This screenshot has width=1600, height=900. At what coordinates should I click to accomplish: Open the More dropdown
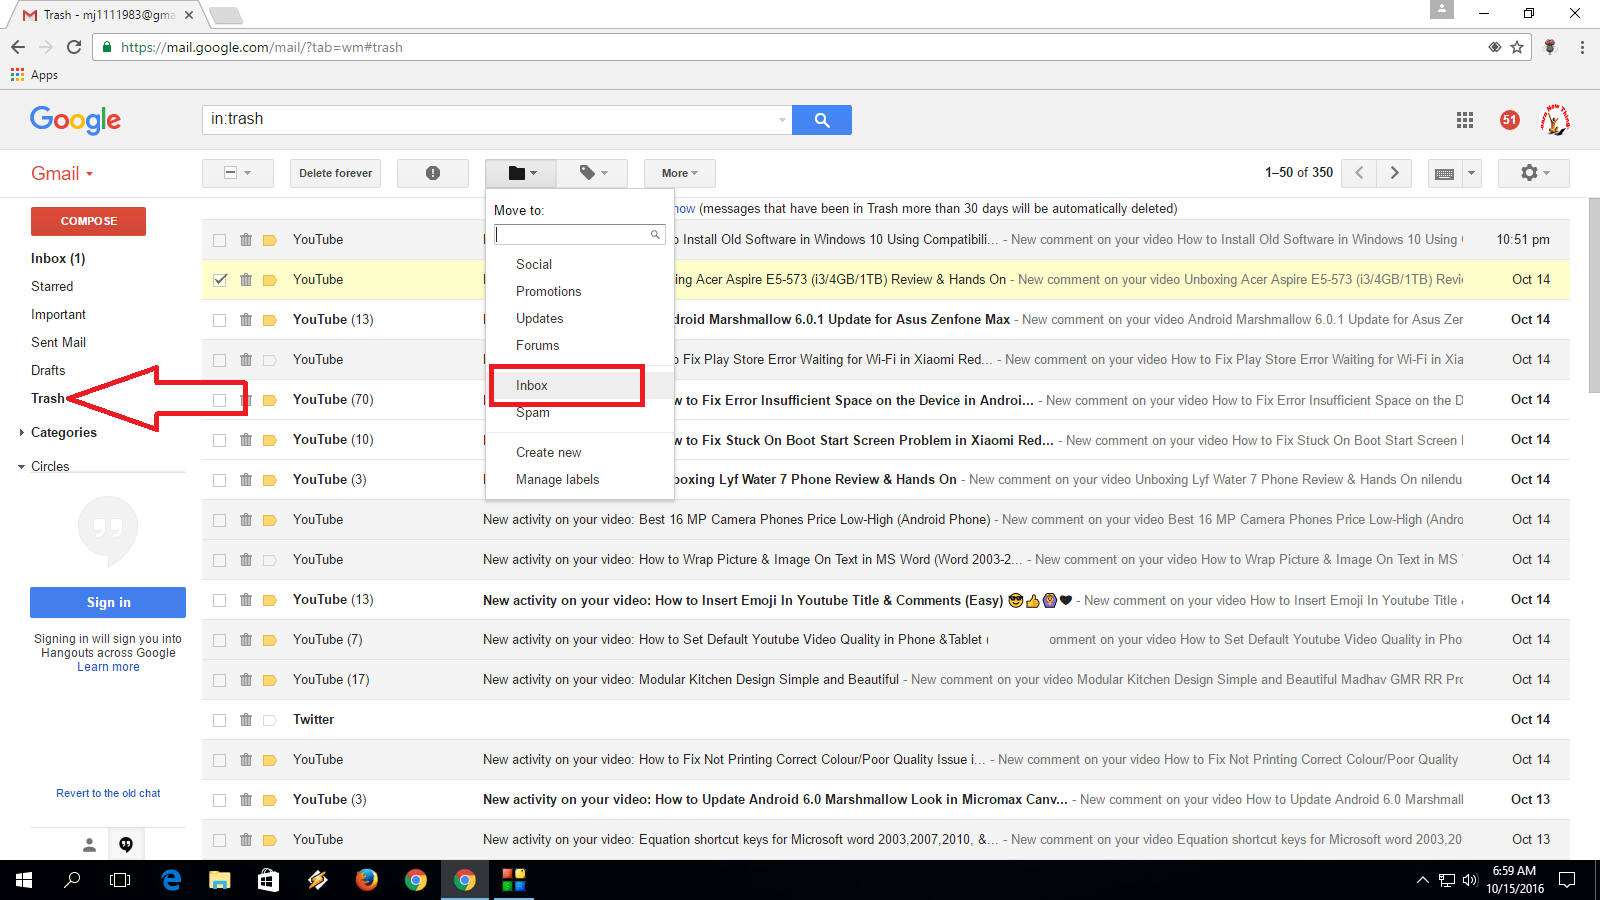point(678,172)
